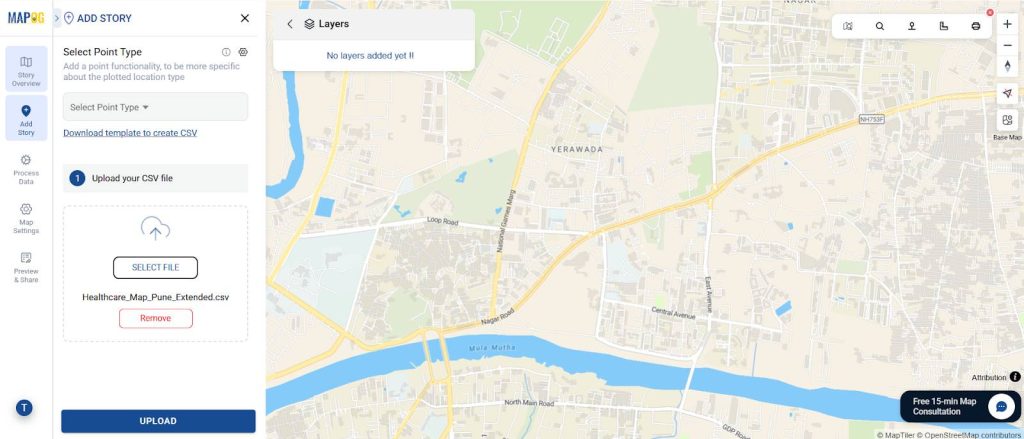Select the location pin tool in the map toolbar
This screenshot has width=1024, height=439.
(912, 26)
